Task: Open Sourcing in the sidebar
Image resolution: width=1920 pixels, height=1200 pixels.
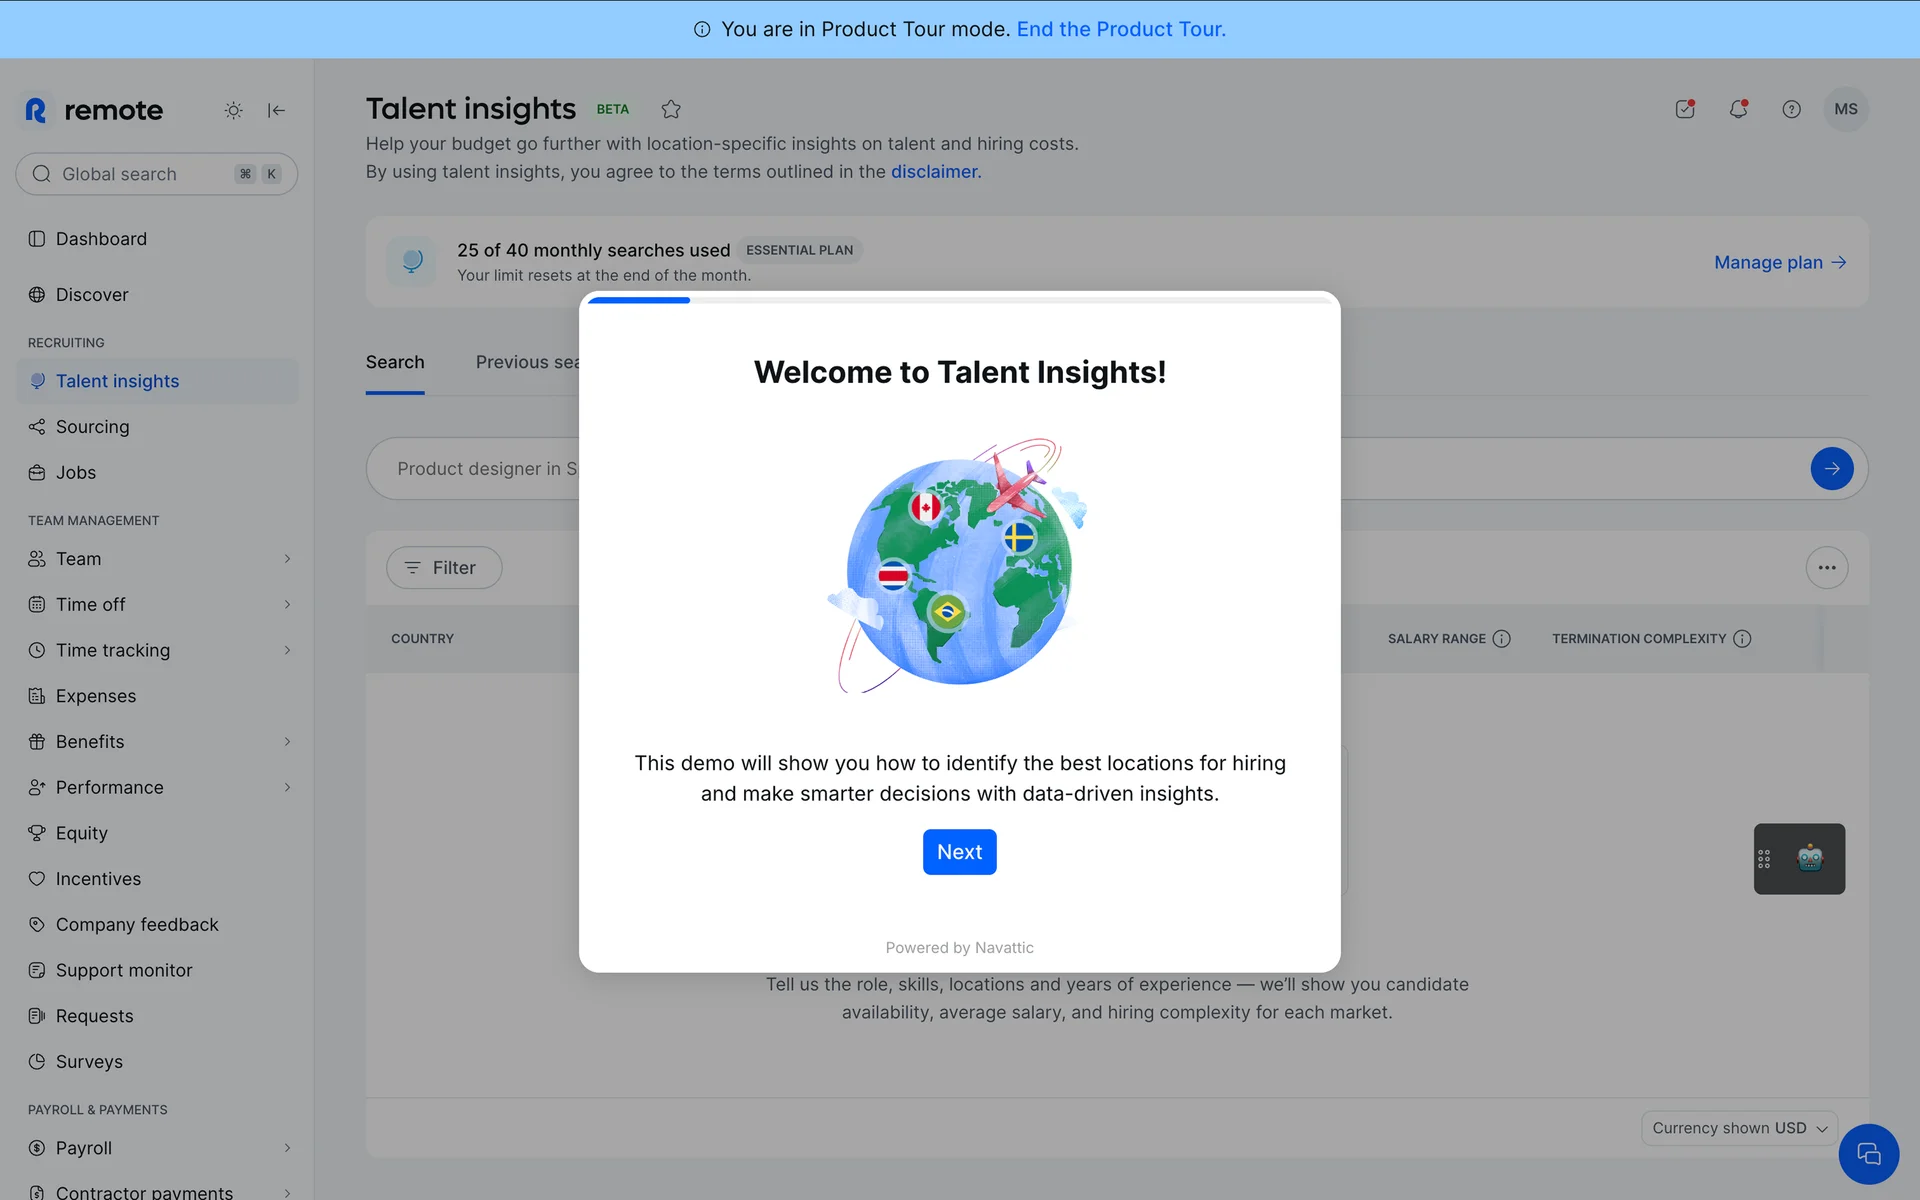Action: click(92, 427)
